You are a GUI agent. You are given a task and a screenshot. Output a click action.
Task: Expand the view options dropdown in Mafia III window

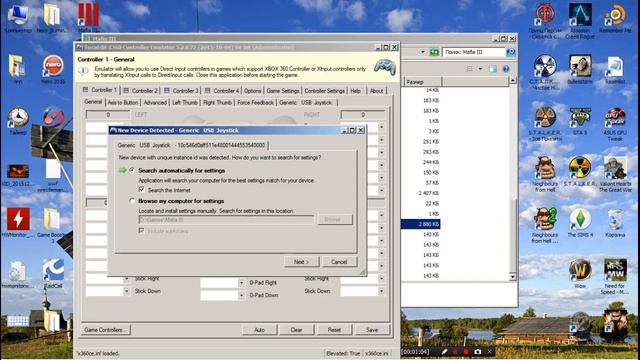click(480, 69)
